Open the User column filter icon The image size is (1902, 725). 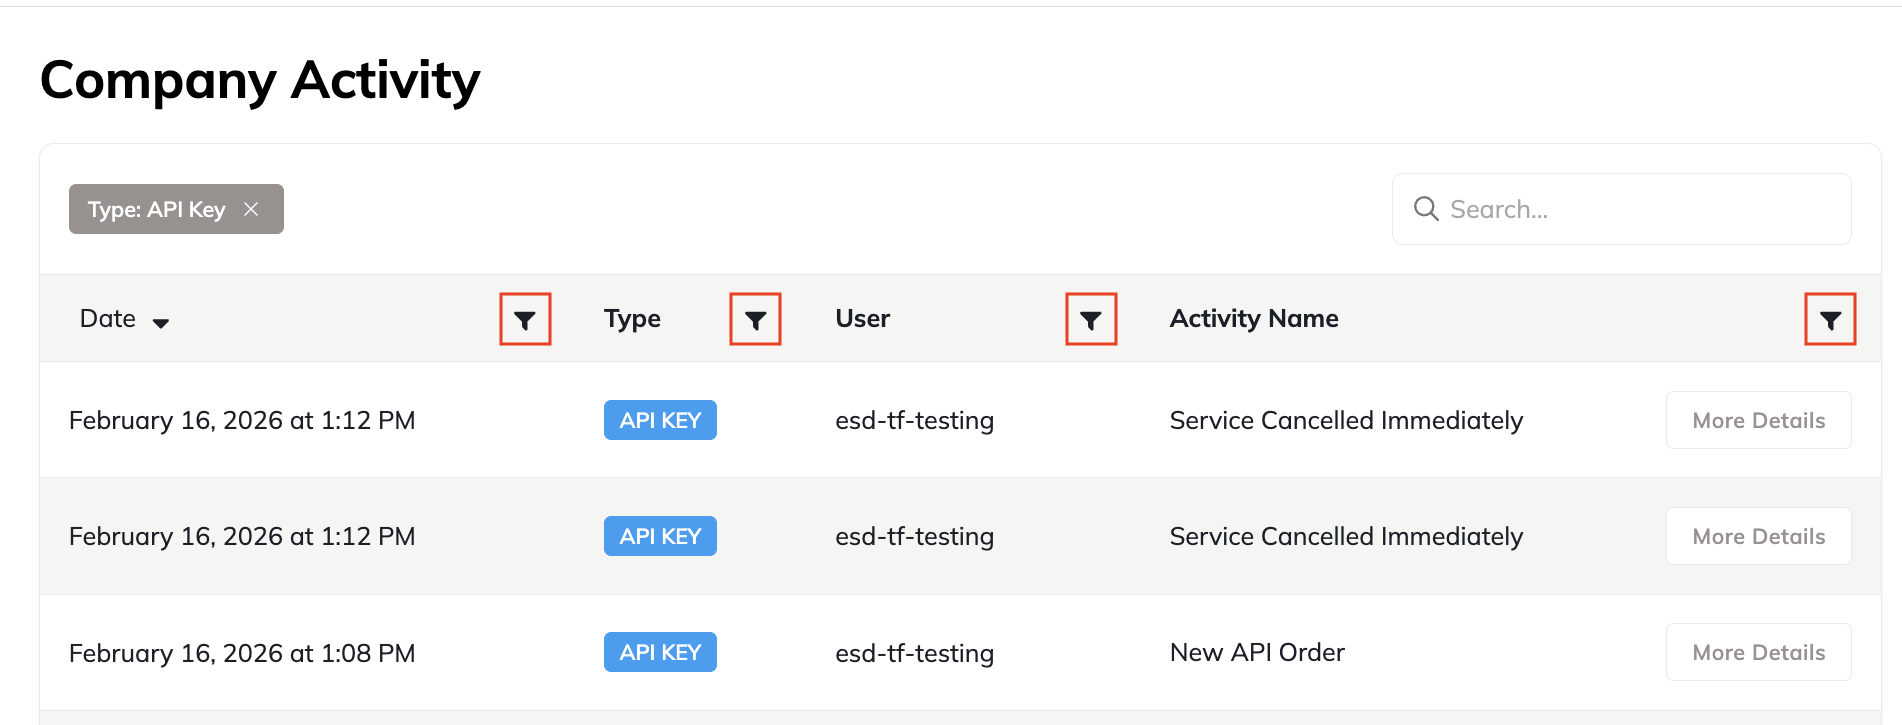[x=1090, y=320]
